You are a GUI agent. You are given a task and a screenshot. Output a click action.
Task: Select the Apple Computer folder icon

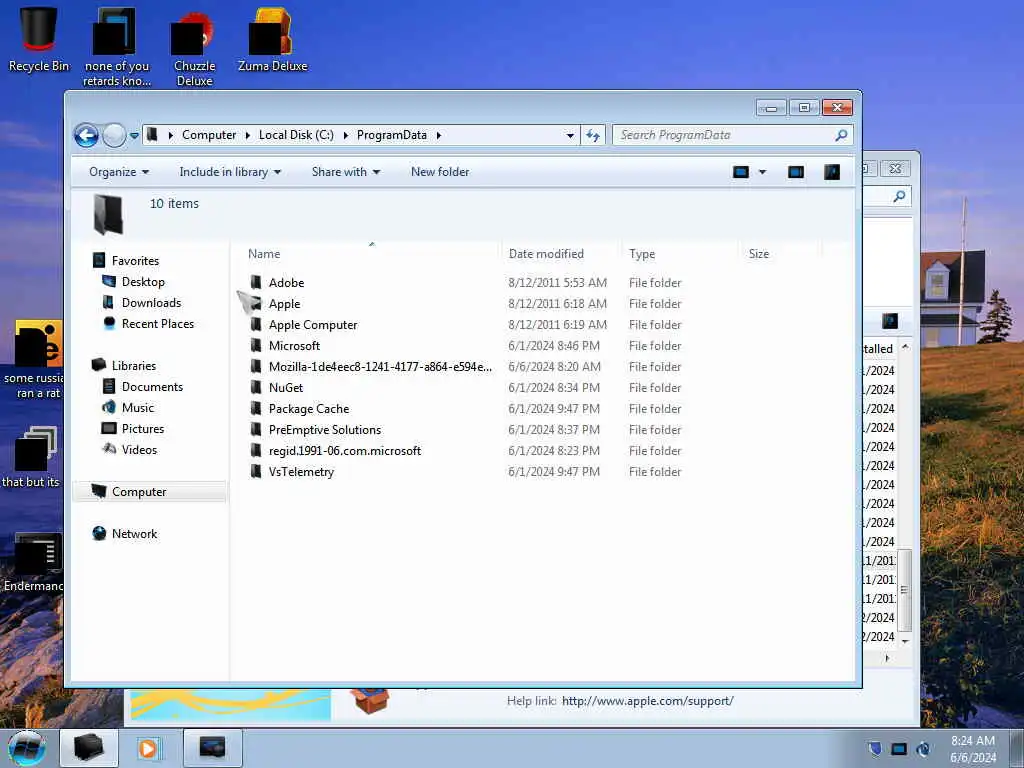pyautogui.click(x=256, y=325)
